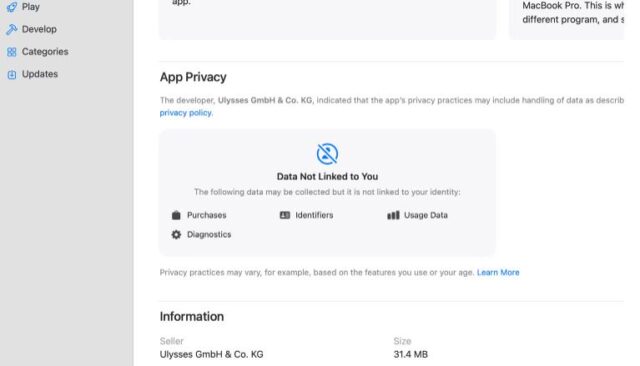Click the Usage Data bar chart icon
640x366 pixels.
pyautogui.click(x=393, y=215)
